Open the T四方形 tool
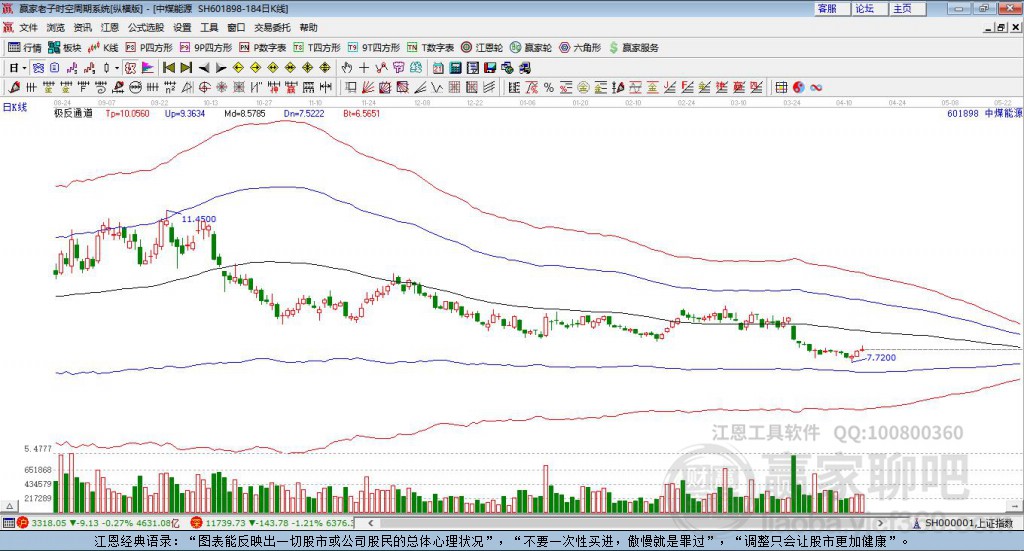This screenshot has height=551, width=1024. coord(317,48)
